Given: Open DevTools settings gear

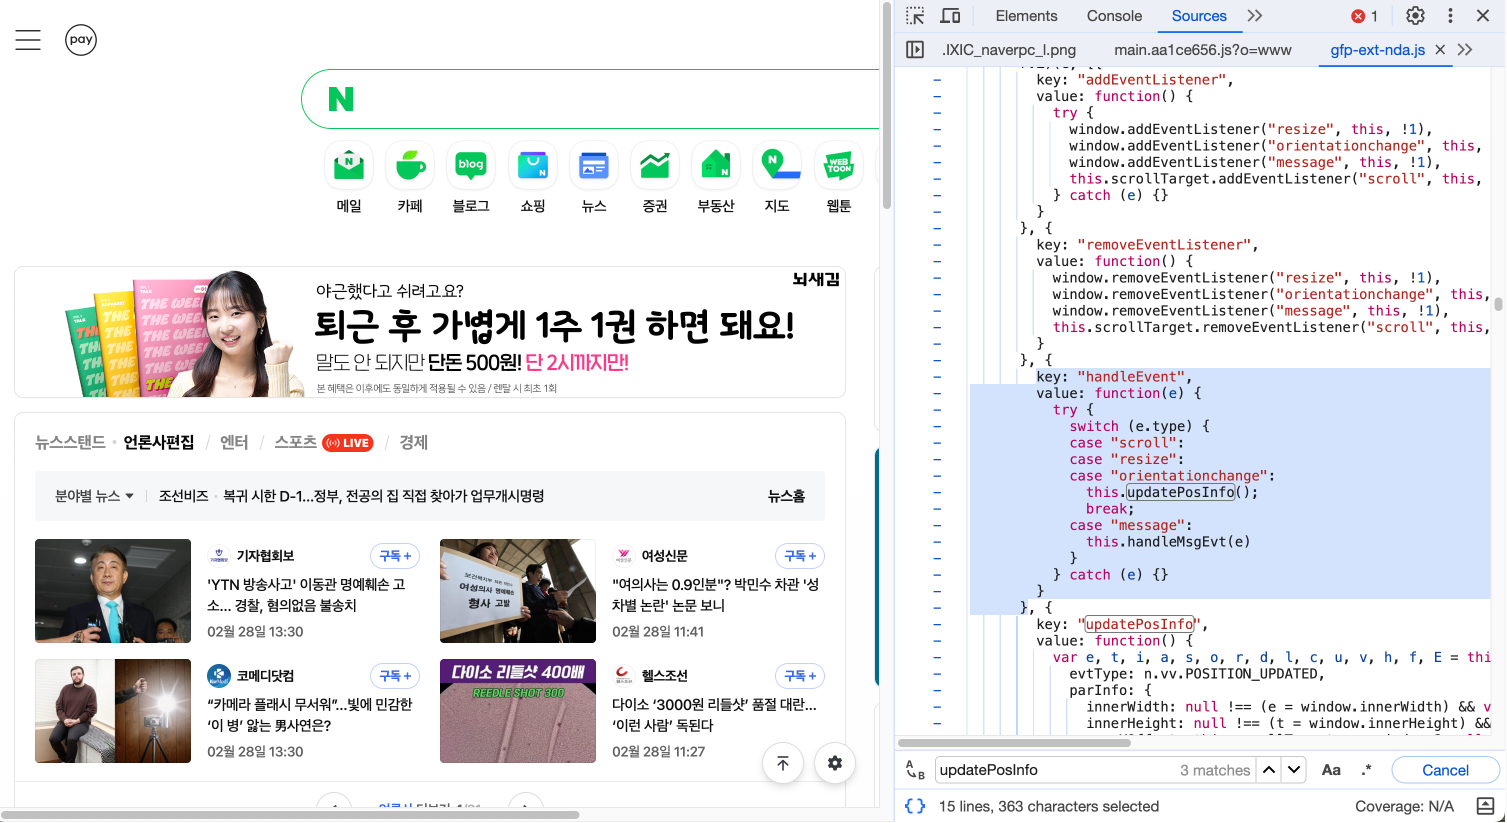Looking at the screenshot, I should pos(1415,16).
